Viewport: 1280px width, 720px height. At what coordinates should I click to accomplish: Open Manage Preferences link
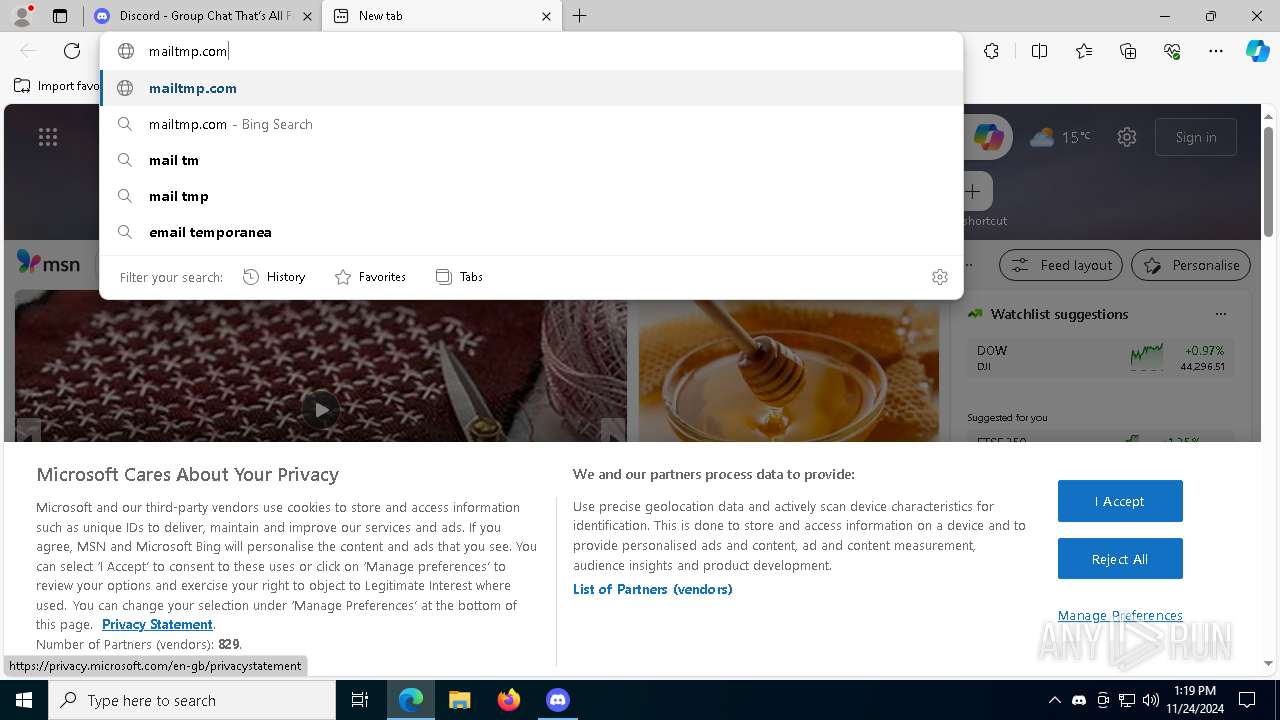point(1120,615)
